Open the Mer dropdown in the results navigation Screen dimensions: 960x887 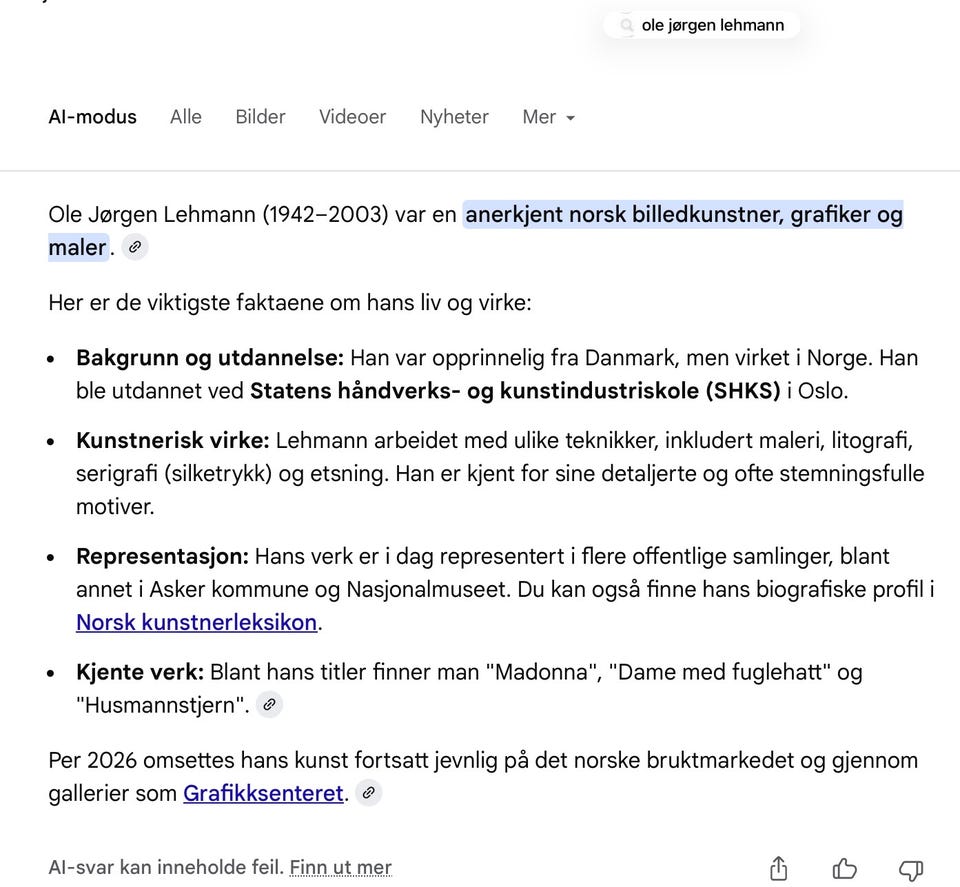(x=548, y=117)
